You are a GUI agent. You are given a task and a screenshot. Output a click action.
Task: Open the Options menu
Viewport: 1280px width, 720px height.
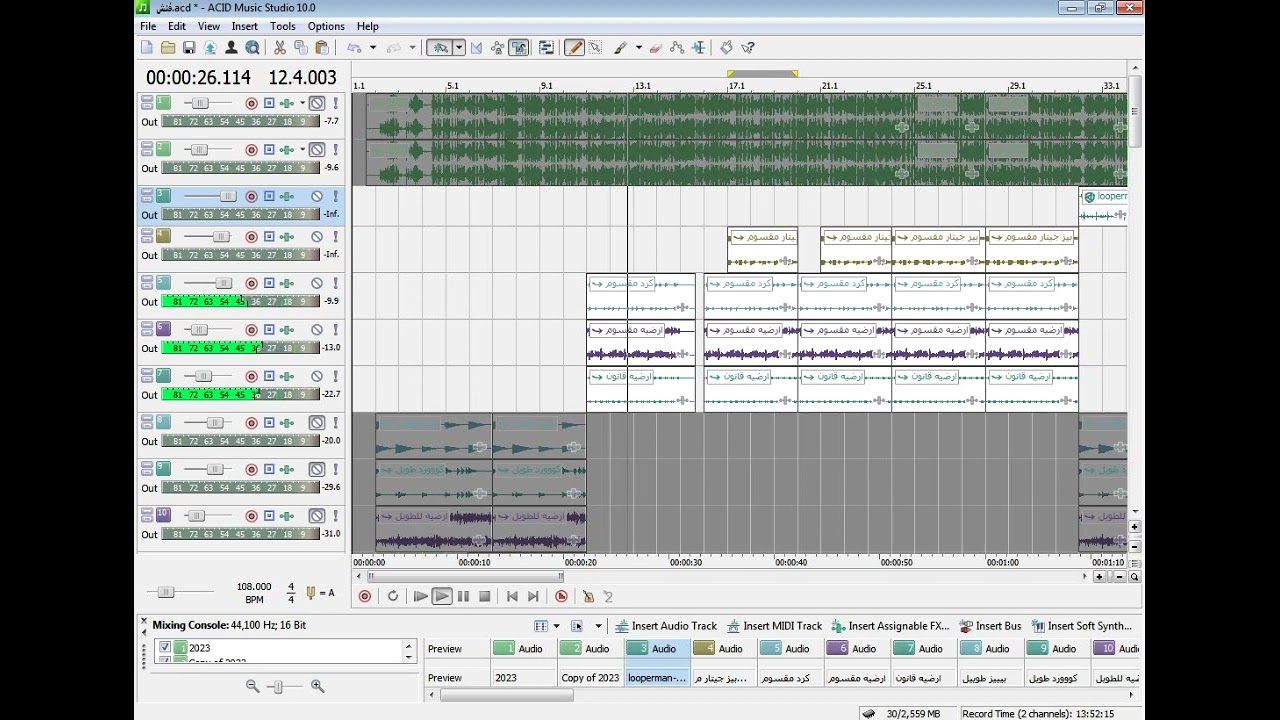[326, 26]
